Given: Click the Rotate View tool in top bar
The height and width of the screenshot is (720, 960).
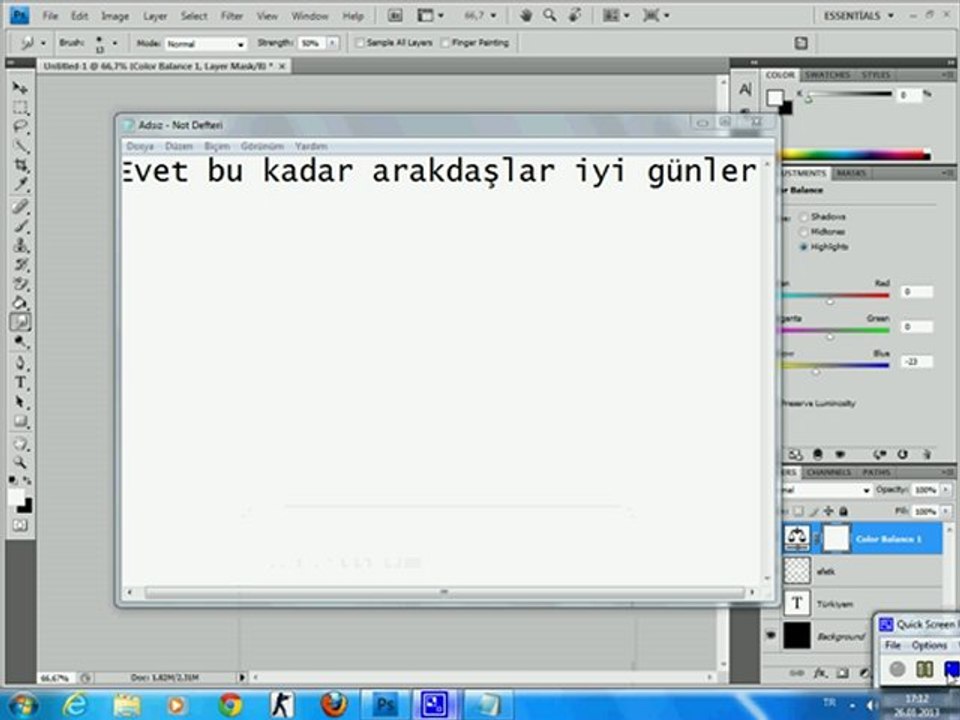Looking at the screenshot, I should (574, 15).
